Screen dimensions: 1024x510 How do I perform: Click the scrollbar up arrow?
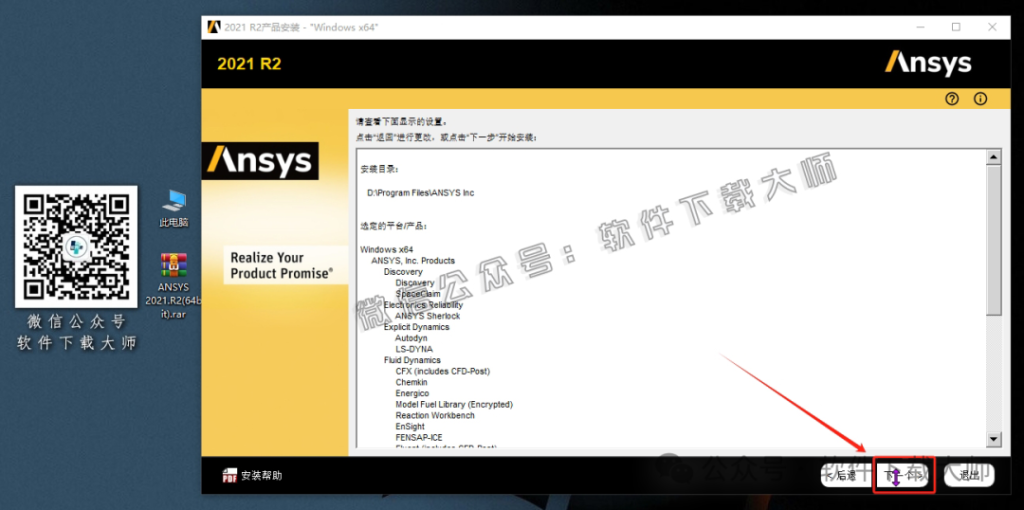coord(993,157)
